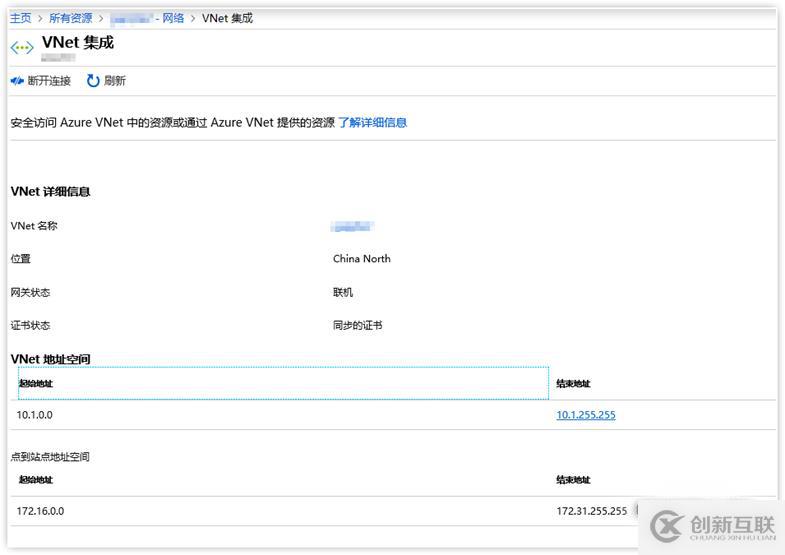Screen dimensions: 785x555
Task: Click the VNet 集成 page title
Action: 78,43
